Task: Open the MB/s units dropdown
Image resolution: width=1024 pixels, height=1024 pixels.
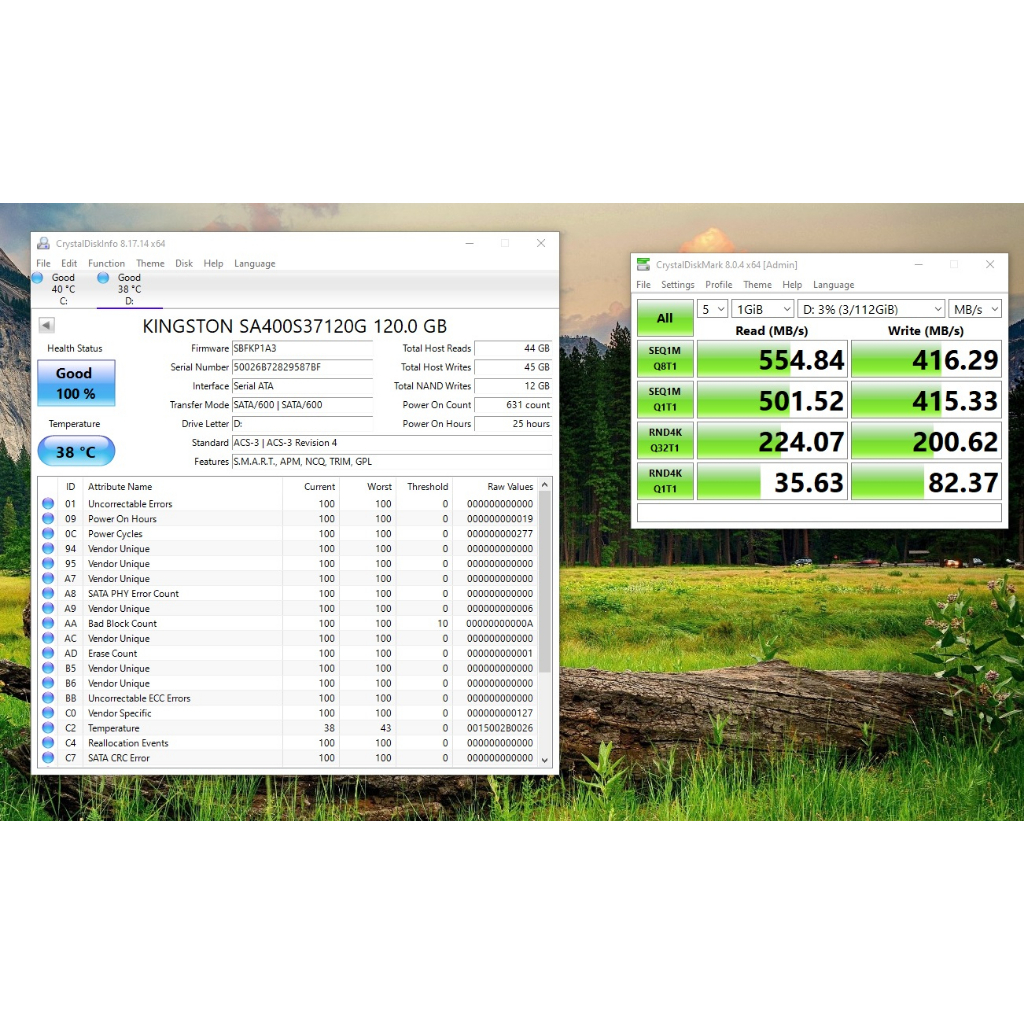Action: coord(975,308)
